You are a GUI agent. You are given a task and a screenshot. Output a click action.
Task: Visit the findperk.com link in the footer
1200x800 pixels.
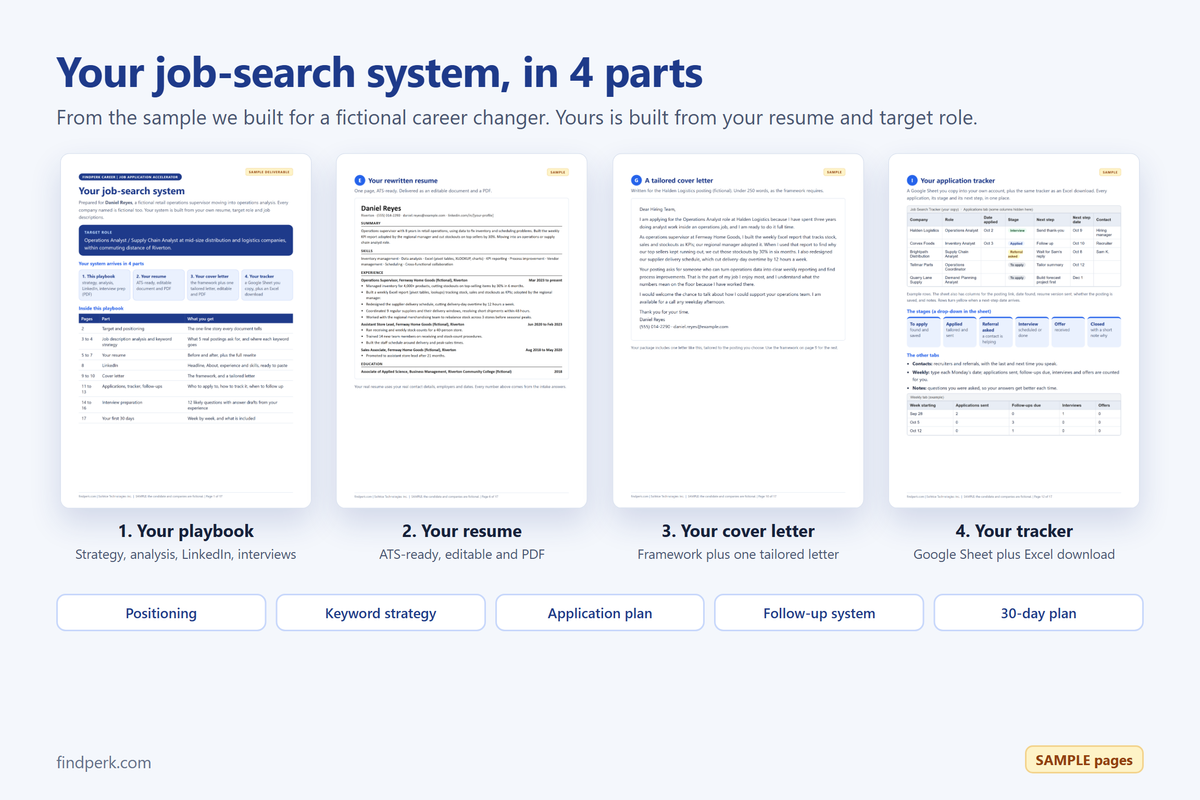104,762
